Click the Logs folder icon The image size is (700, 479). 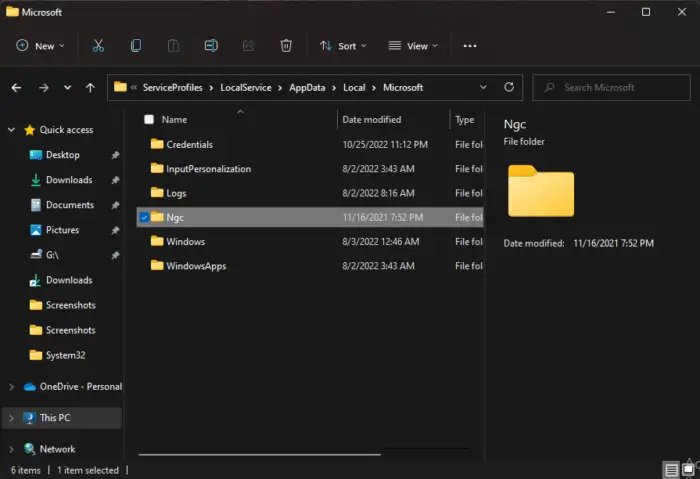157,192
